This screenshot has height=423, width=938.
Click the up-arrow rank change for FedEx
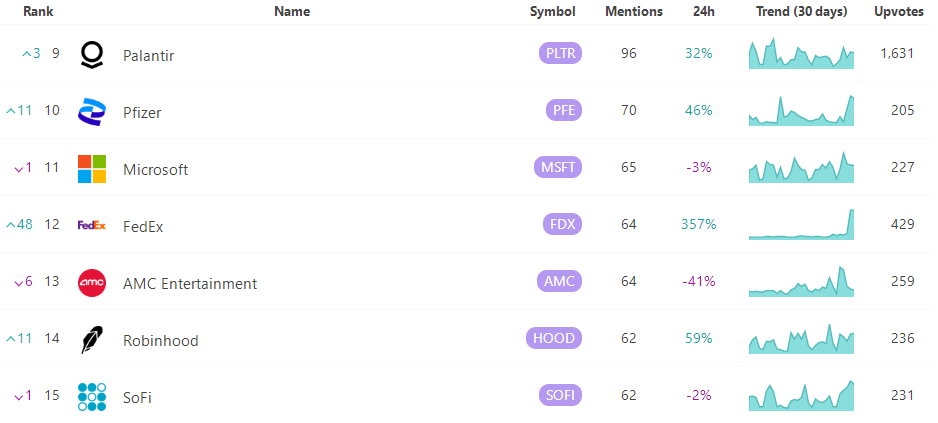pyautogui.click(x=19, y=225)
